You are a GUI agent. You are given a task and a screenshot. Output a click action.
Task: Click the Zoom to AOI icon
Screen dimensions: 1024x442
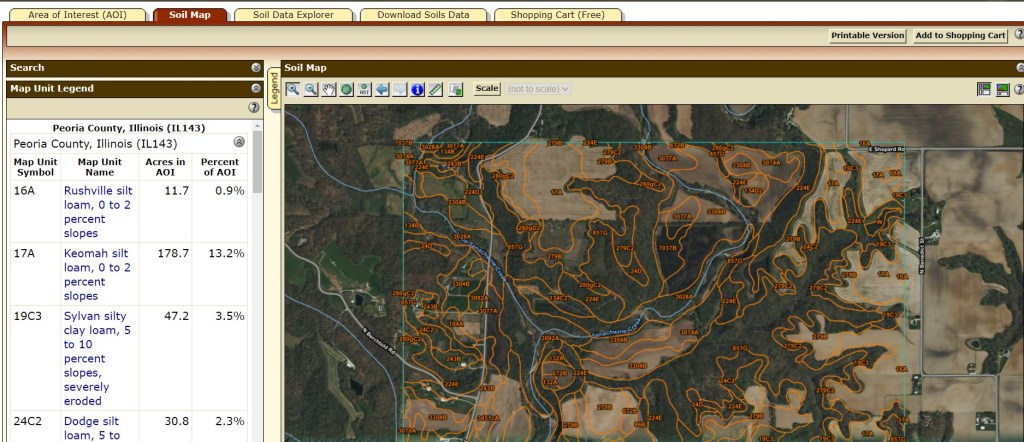click(x=364, y=89)
